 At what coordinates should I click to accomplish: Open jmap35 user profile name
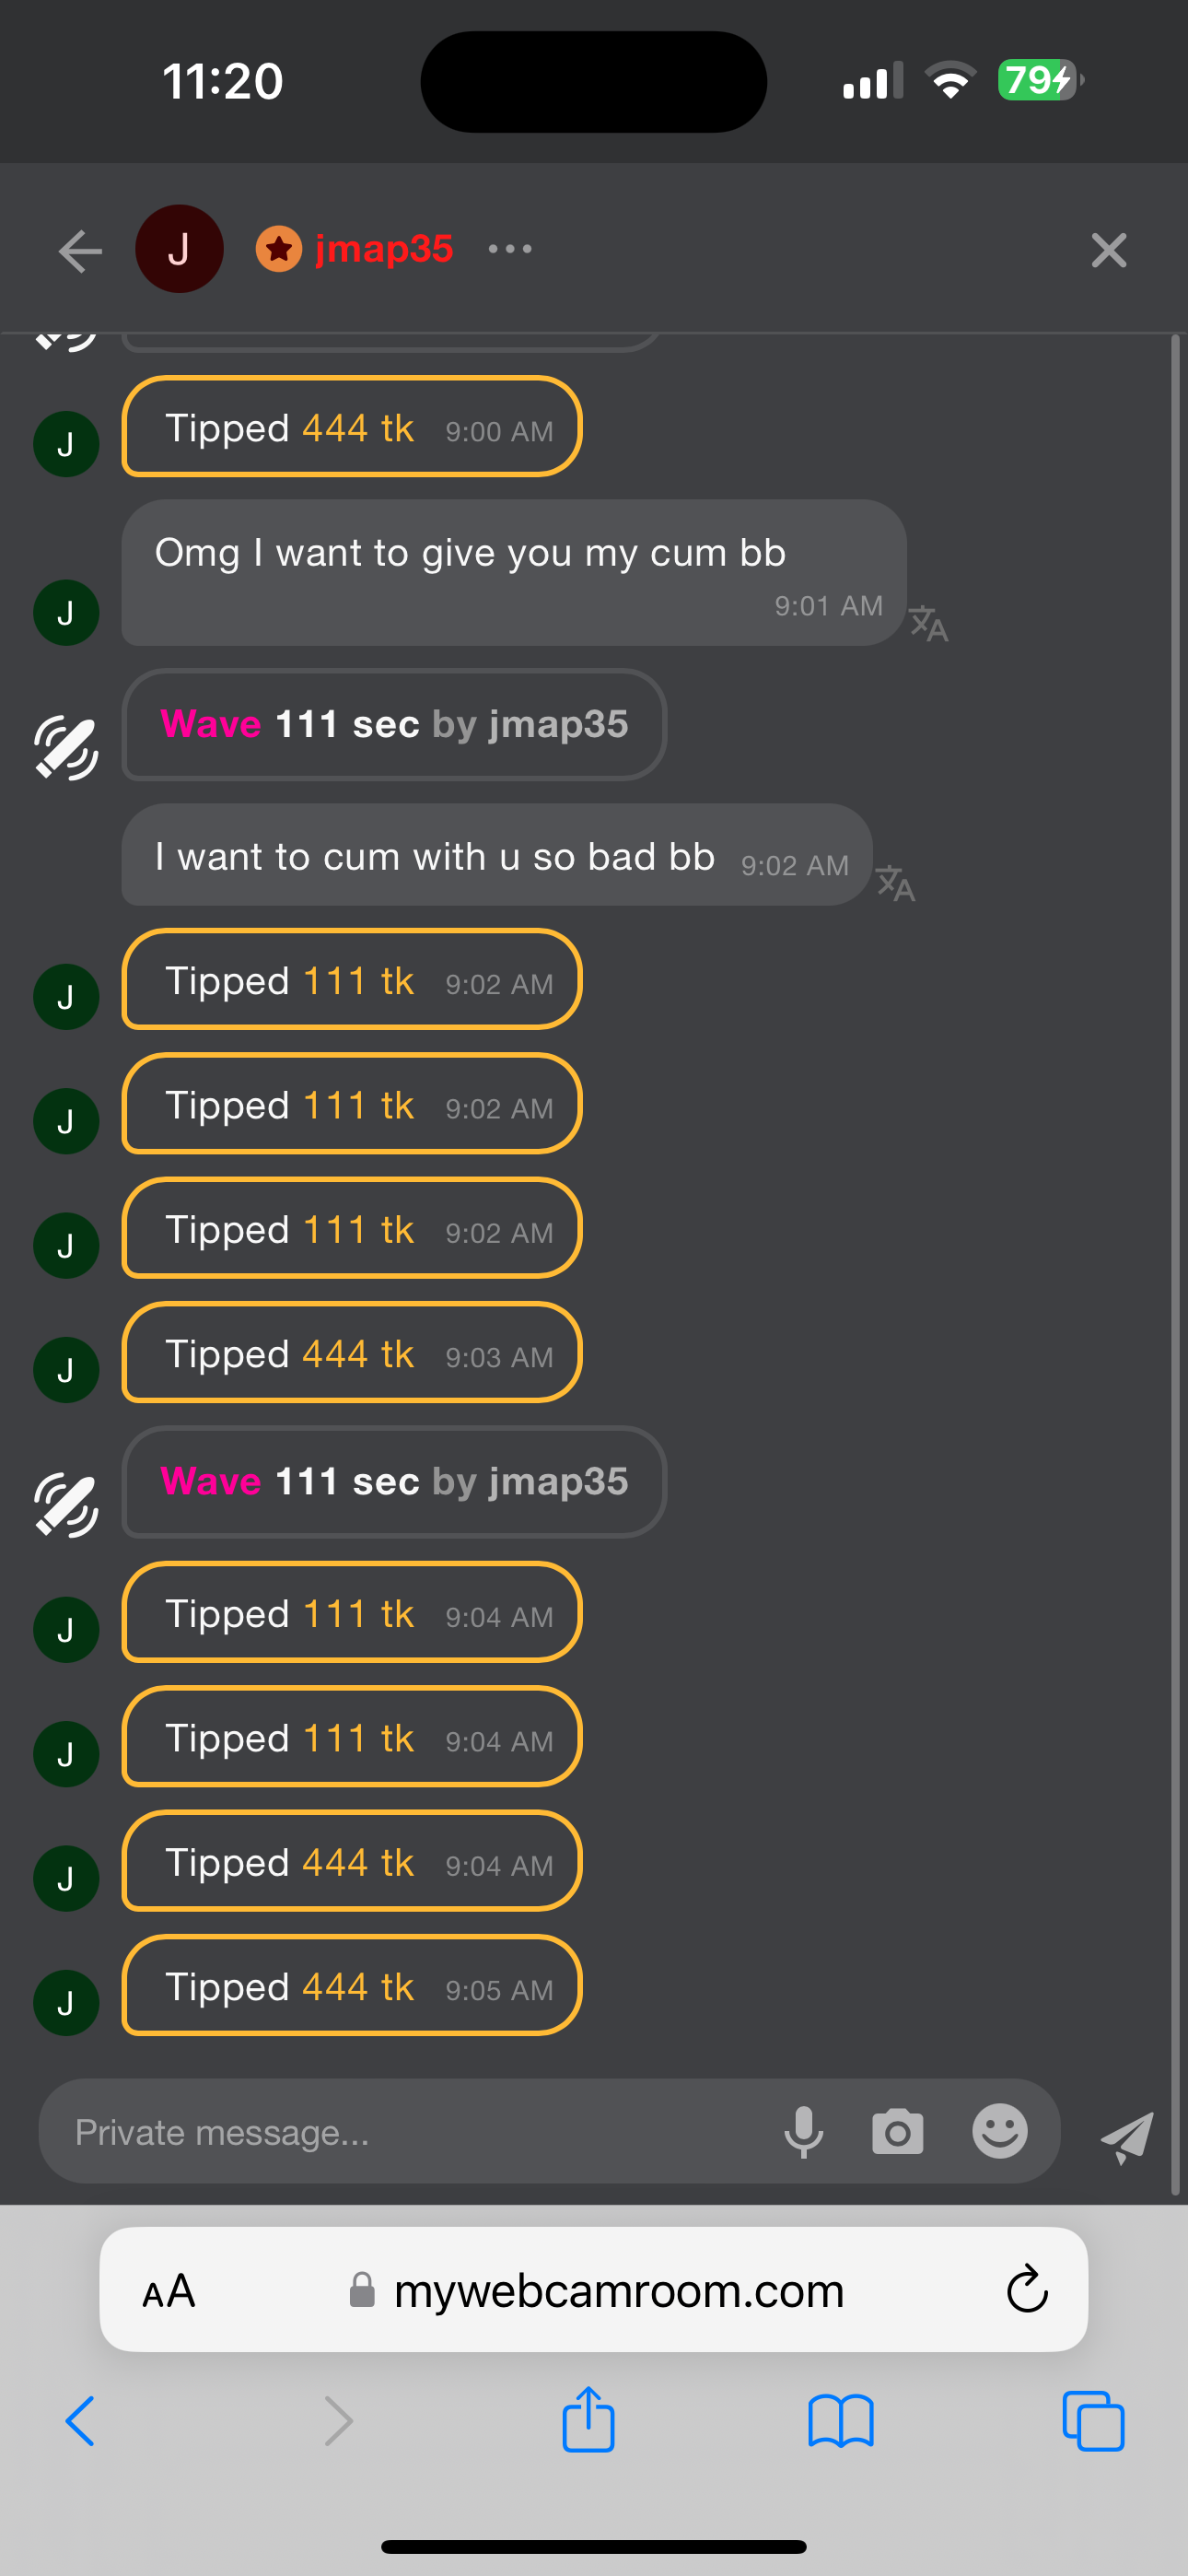(384, 249)
